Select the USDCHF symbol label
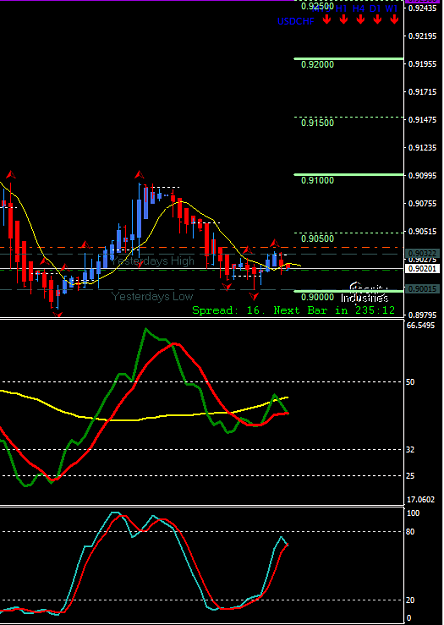444x625 pixels. [x=296, y=22]
